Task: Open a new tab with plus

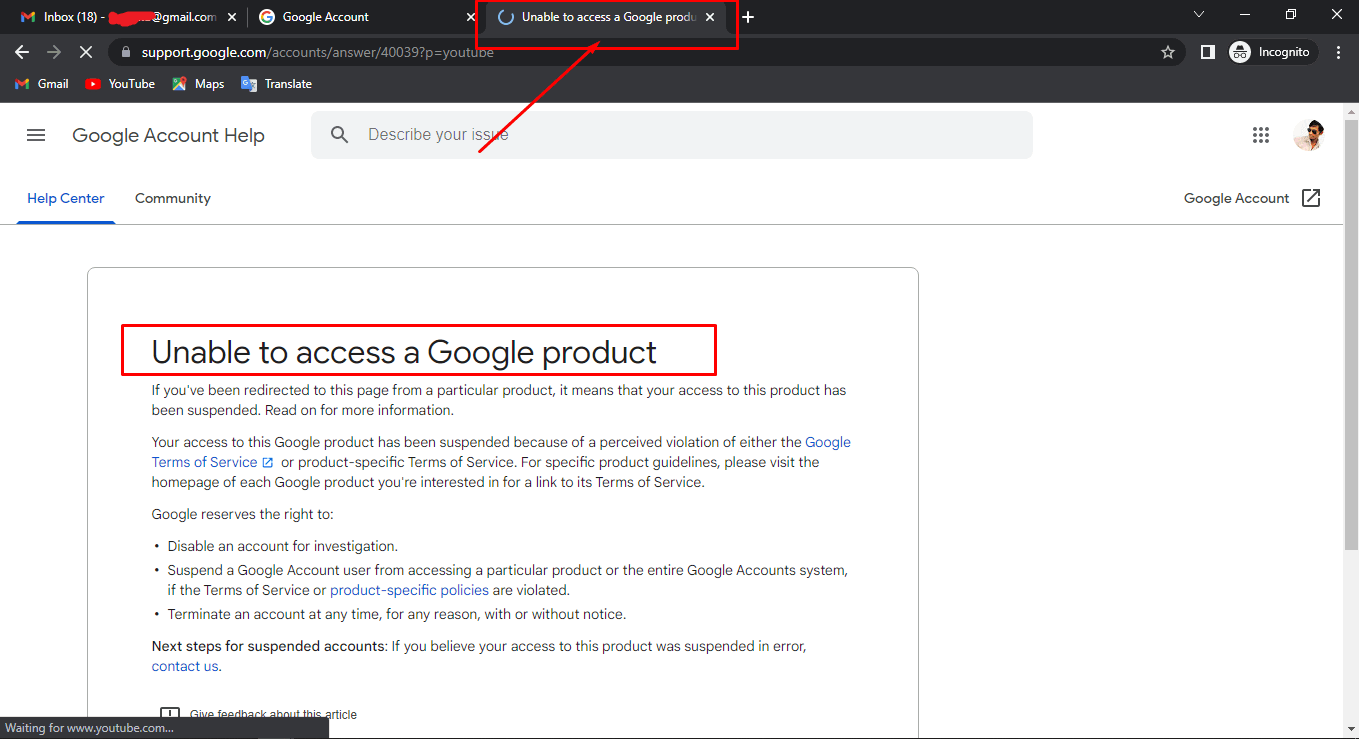Action: [748, 17]
